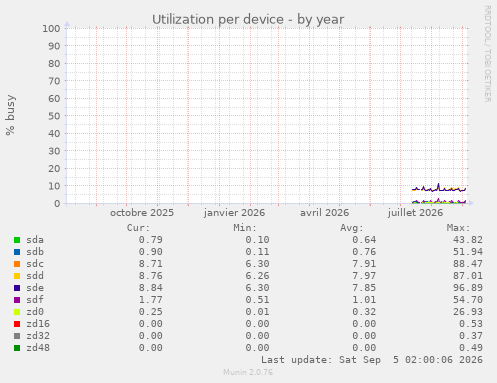Click sda average value 0.64

coord(364,240)
